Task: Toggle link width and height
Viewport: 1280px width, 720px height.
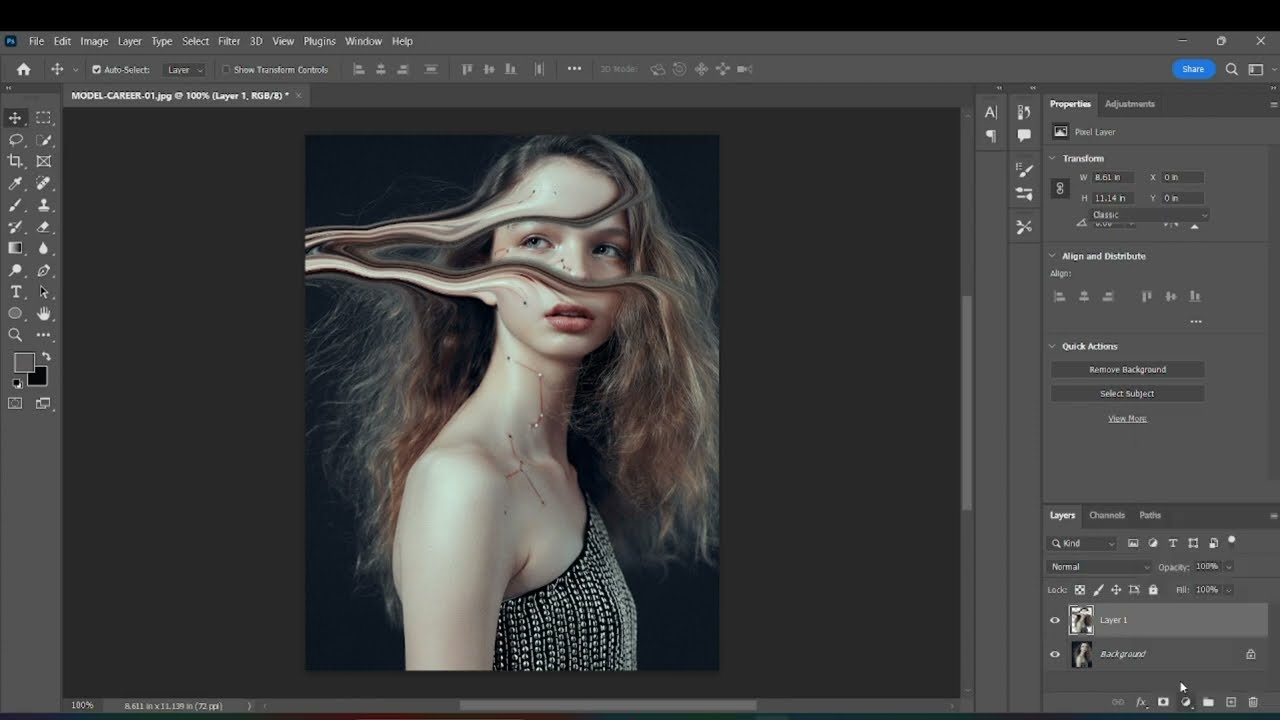Action: click(1060, 188)
